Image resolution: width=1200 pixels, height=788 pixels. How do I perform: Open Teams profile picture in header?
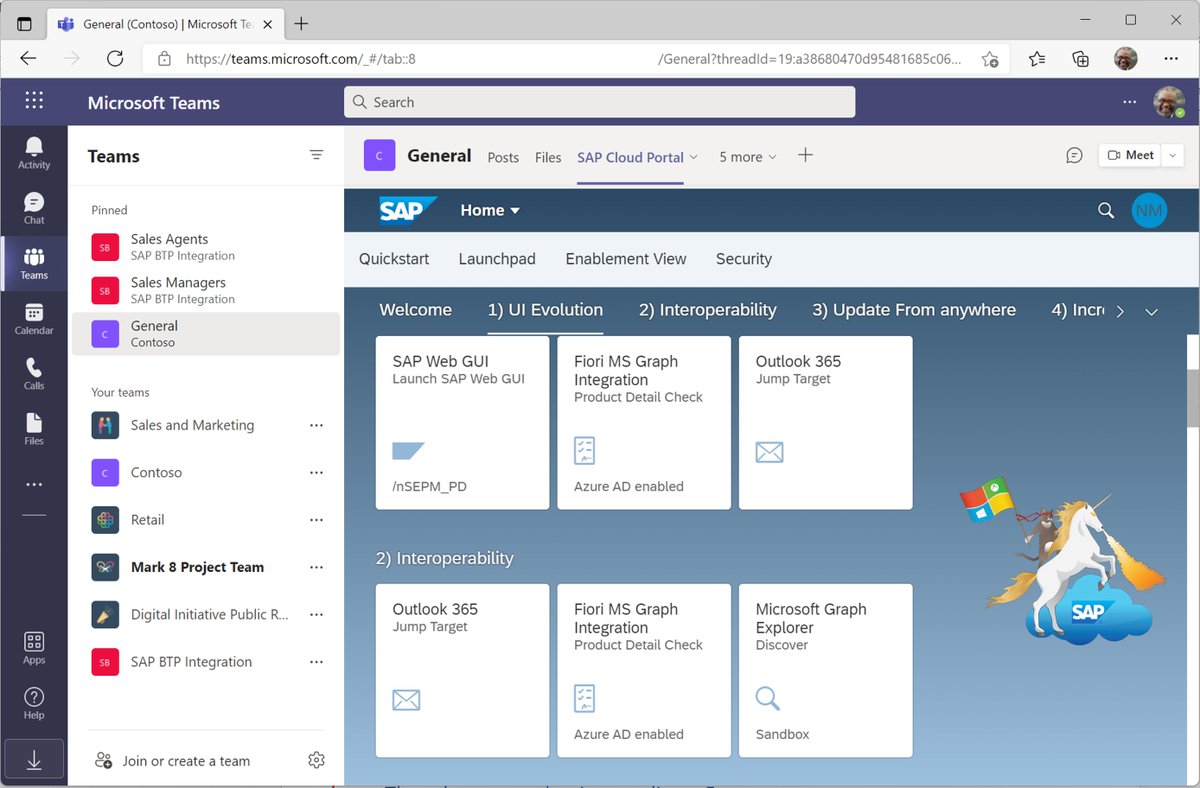(x=1168, y=102)
